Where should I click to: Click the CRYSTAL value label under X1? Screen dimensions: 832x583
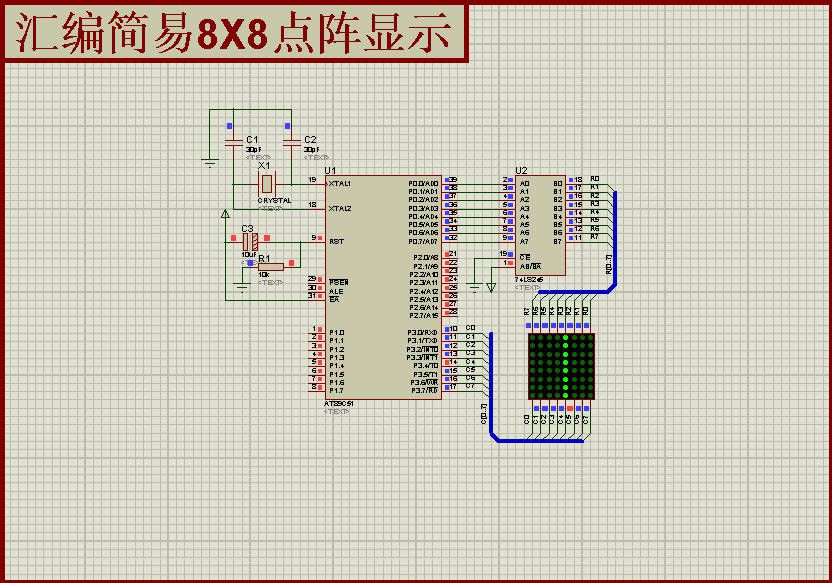pyautogui.click(x=274, y=201)
